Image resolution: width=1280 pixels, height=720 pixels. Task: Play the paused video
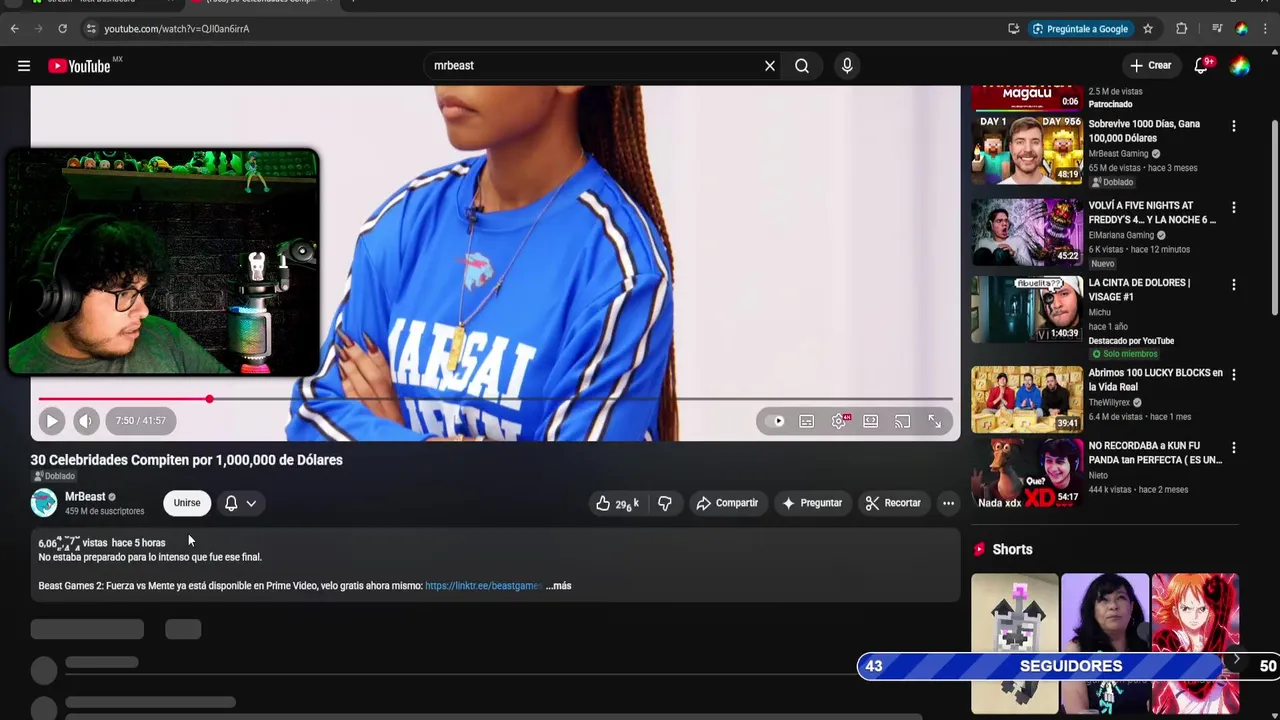pyautogui.click(x=52, y=421)
